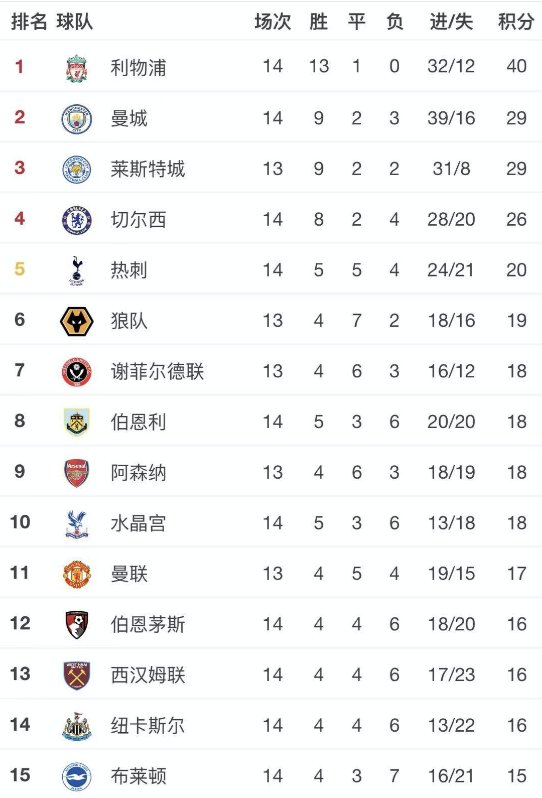Click the Manchester City club crest

pyautogui.click(x=76, y=119)
